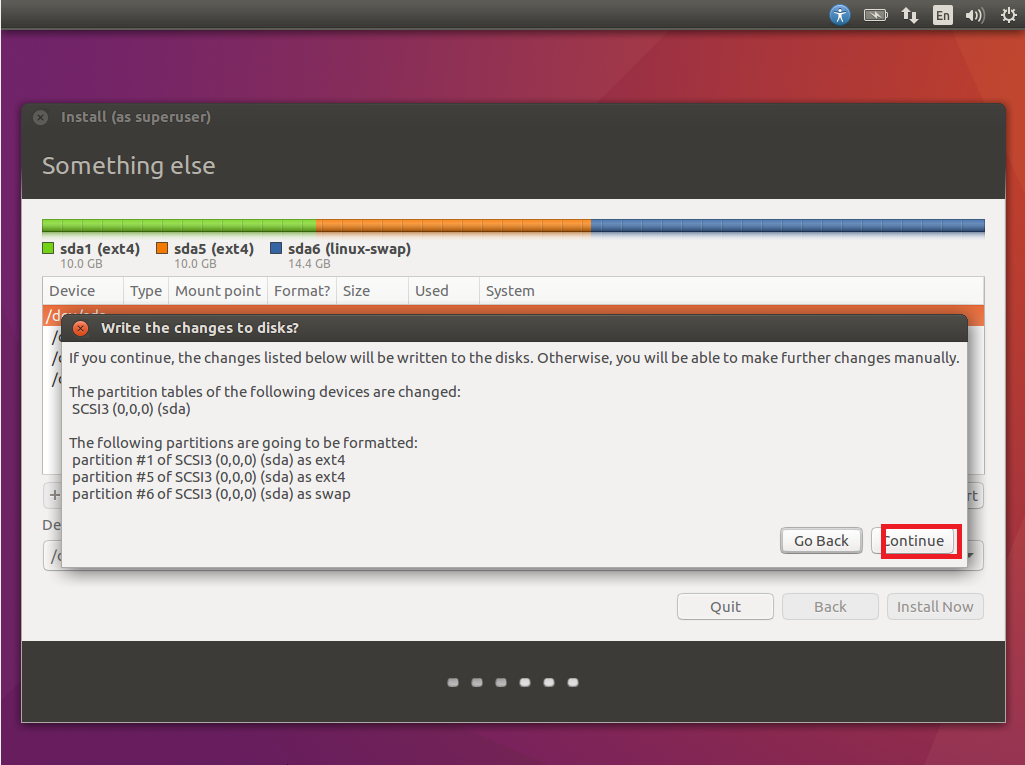Image resolution: width=1025 pixels, height=765 pixels.
Task: Click the Install Now button
Action: point(935,607)
